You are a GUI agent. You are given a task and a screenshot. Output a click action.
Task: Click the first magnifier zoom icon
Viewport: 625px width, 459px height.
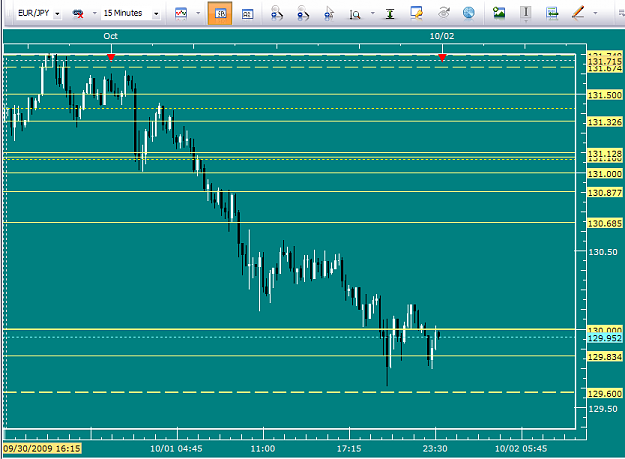tap(276, 13)
